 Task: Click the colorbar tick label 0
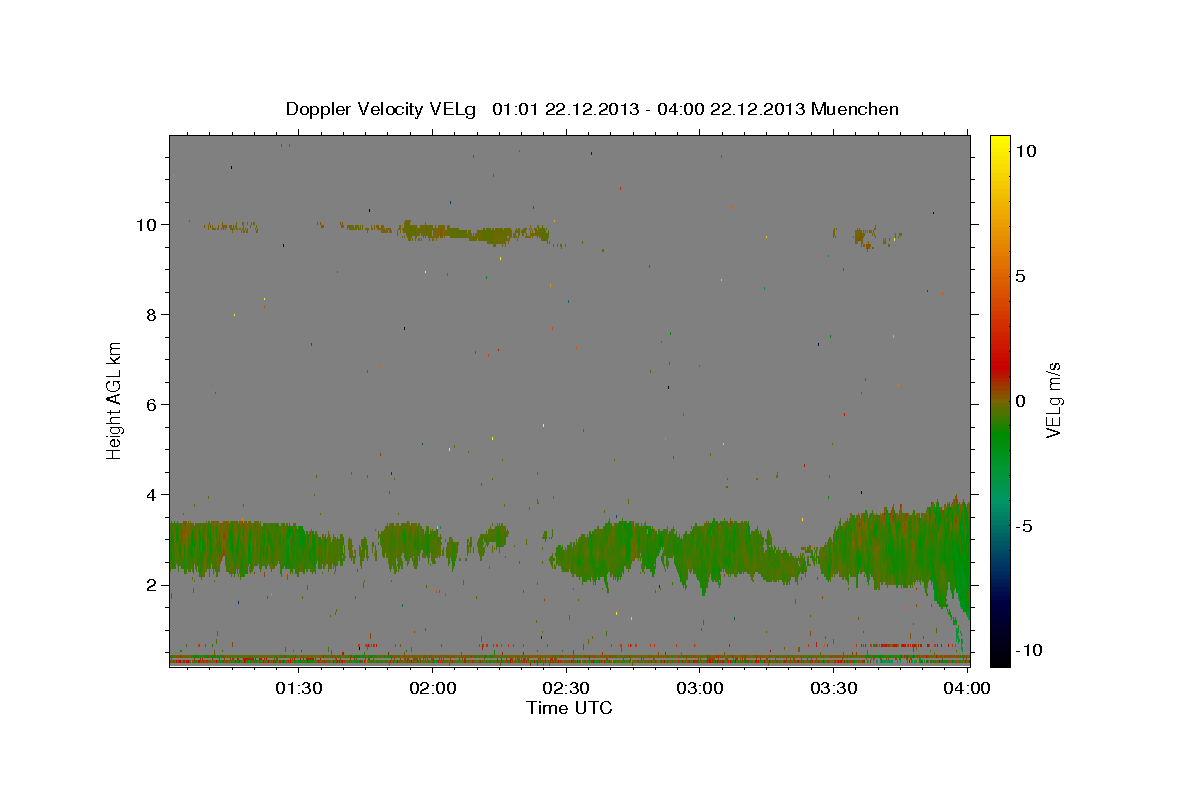click(x=1020, y=401)
